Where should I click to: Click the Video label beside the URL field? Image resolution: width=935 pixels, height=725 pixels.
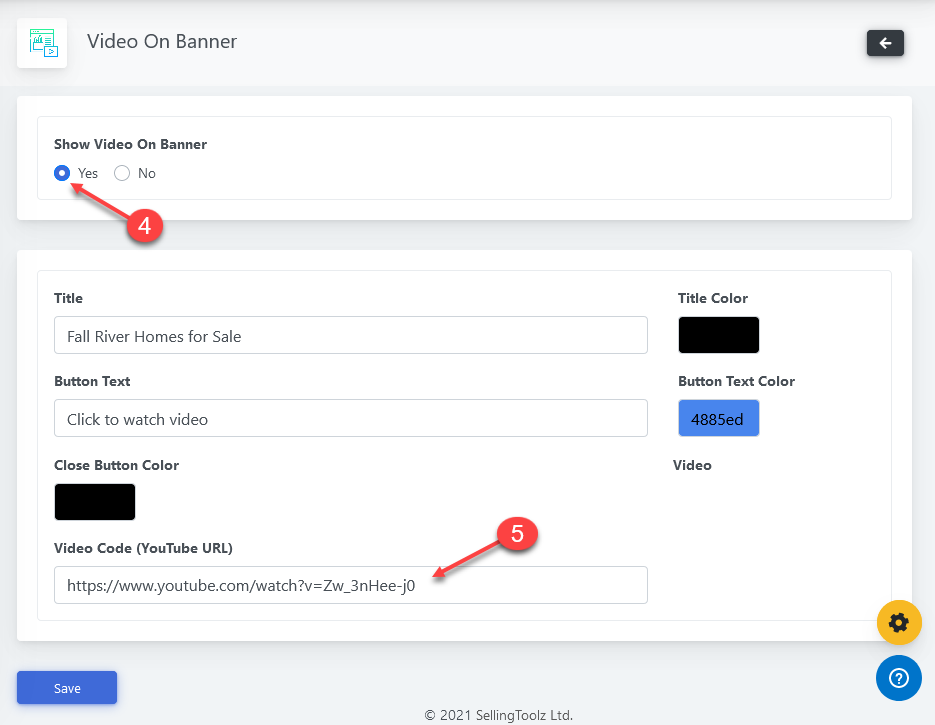(x=692, y=465)
